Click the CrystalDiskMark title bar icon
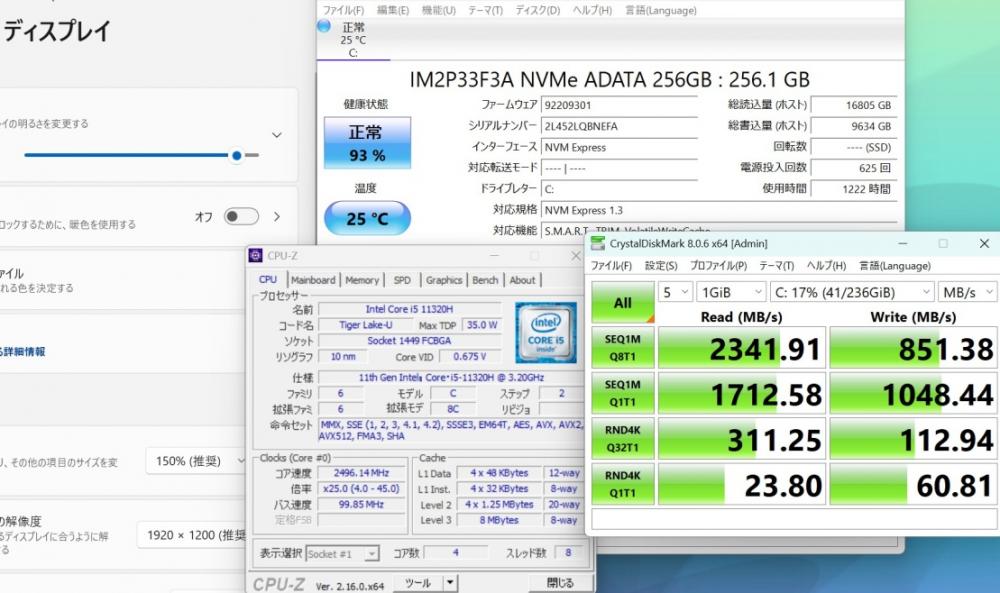Viewport: 1000px width, 593px height. [599, 243]
